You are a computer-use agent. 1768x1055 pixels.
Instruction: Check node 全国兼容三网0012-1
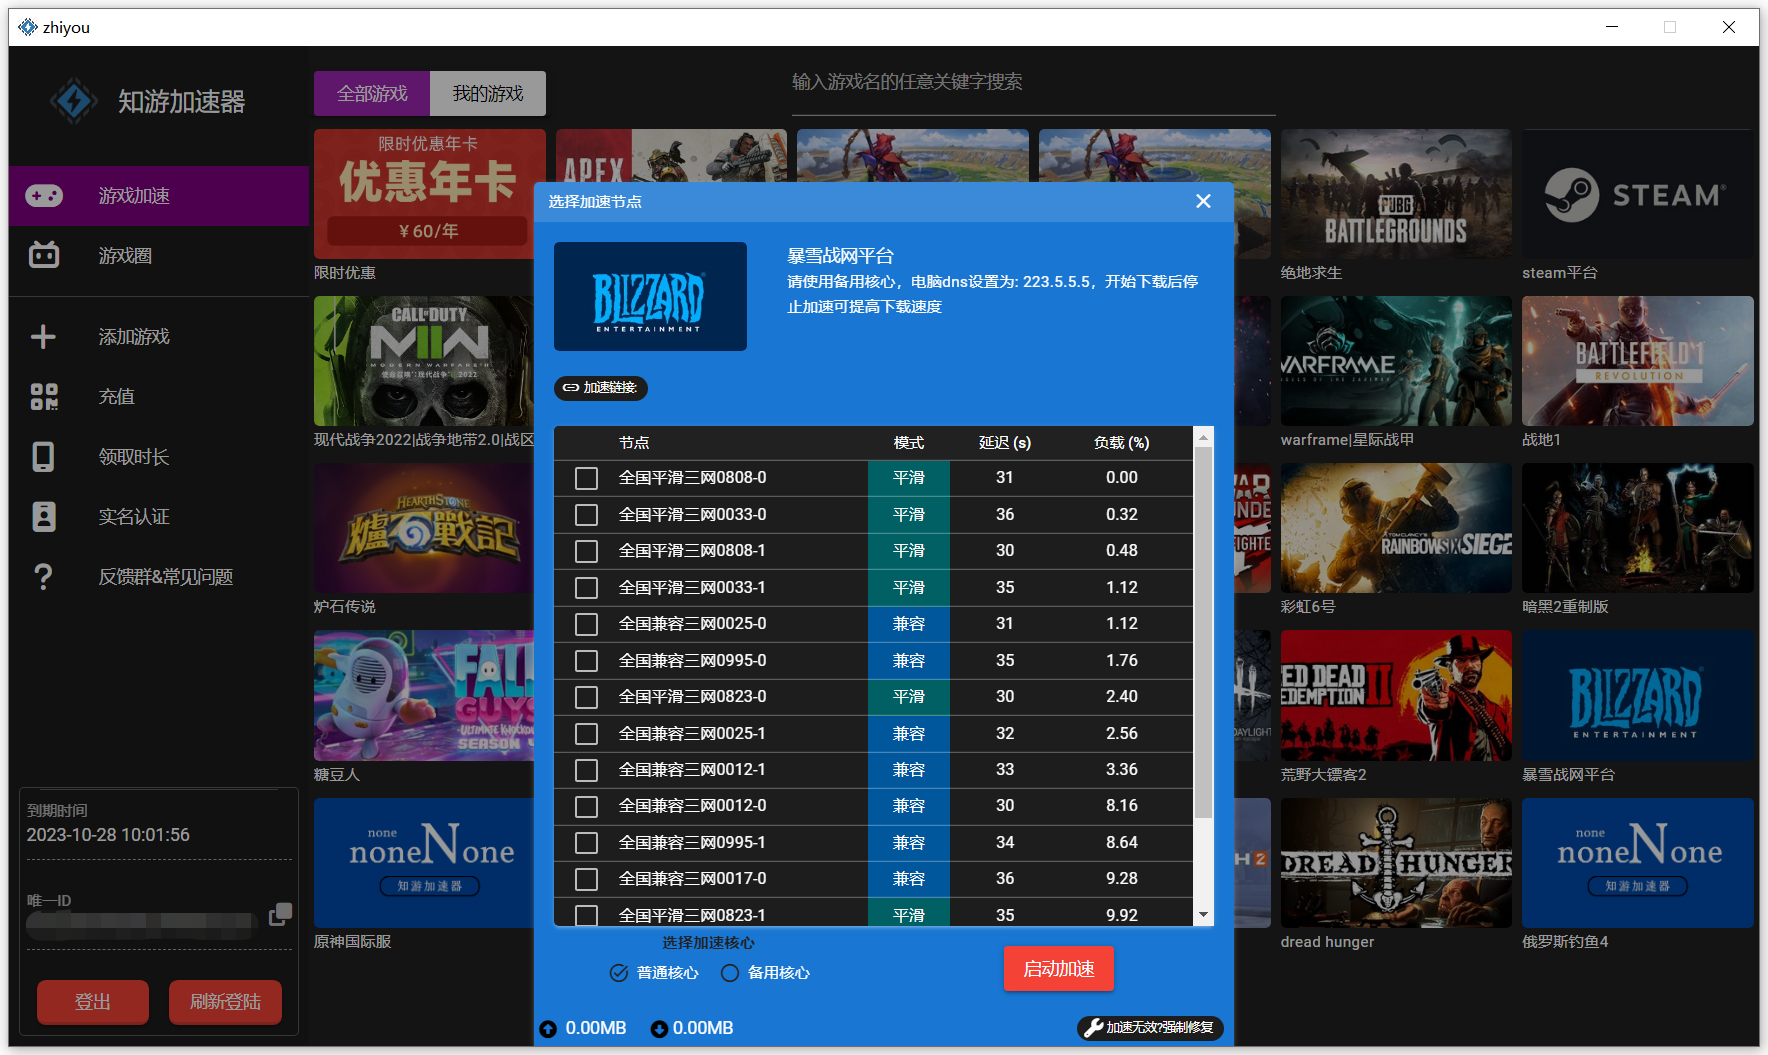pyautogui.click(x=586, y=770)
